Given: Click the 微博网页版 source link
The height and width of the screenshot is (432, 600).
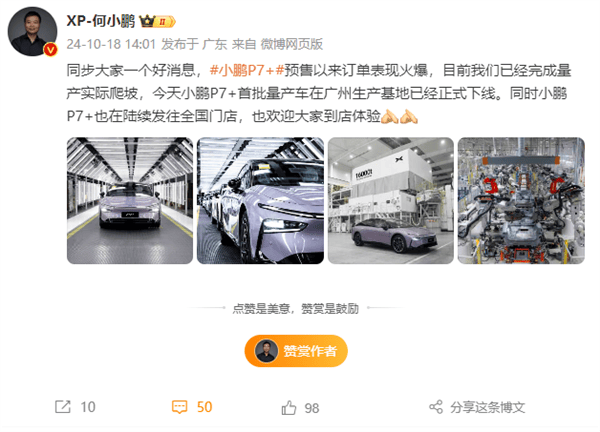Looking at the screenshot, I should 292,44.
